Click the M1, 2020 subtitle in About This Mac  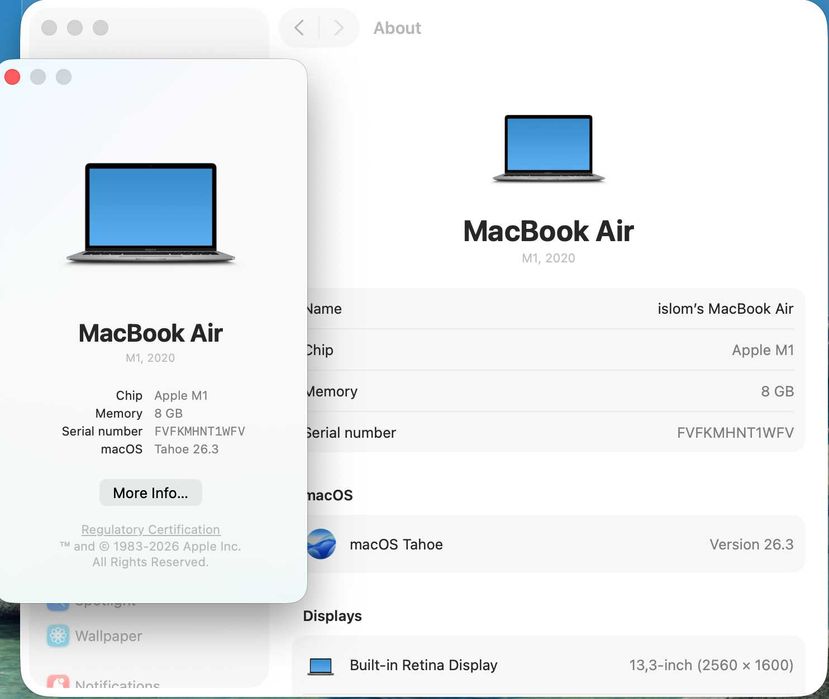[x=150, y=358]
